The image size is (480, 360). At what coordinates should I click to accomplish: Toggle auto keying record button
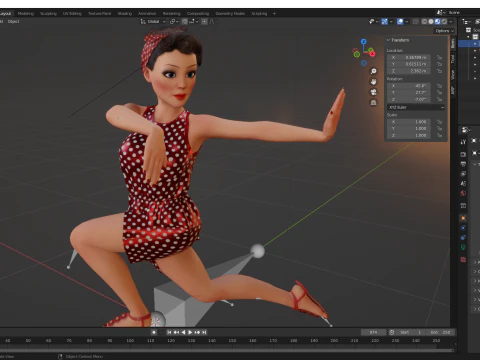point(154,332)
